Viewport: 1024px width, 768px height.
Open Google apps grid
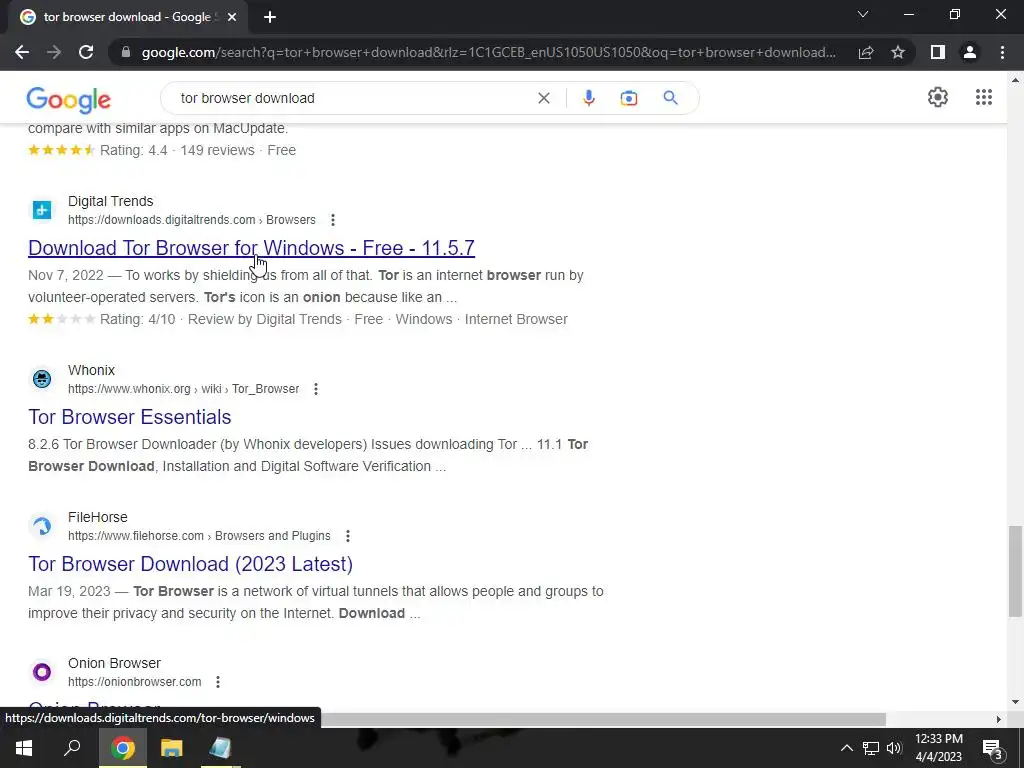click(984, 97)
